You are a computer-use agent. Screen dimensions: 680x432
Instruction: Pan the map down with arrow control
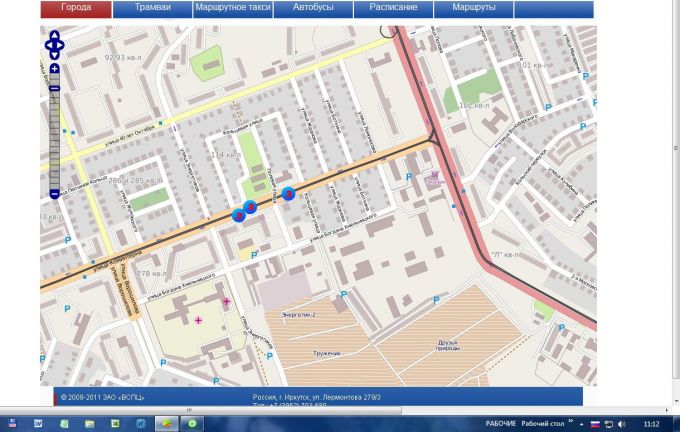[55, 53]
